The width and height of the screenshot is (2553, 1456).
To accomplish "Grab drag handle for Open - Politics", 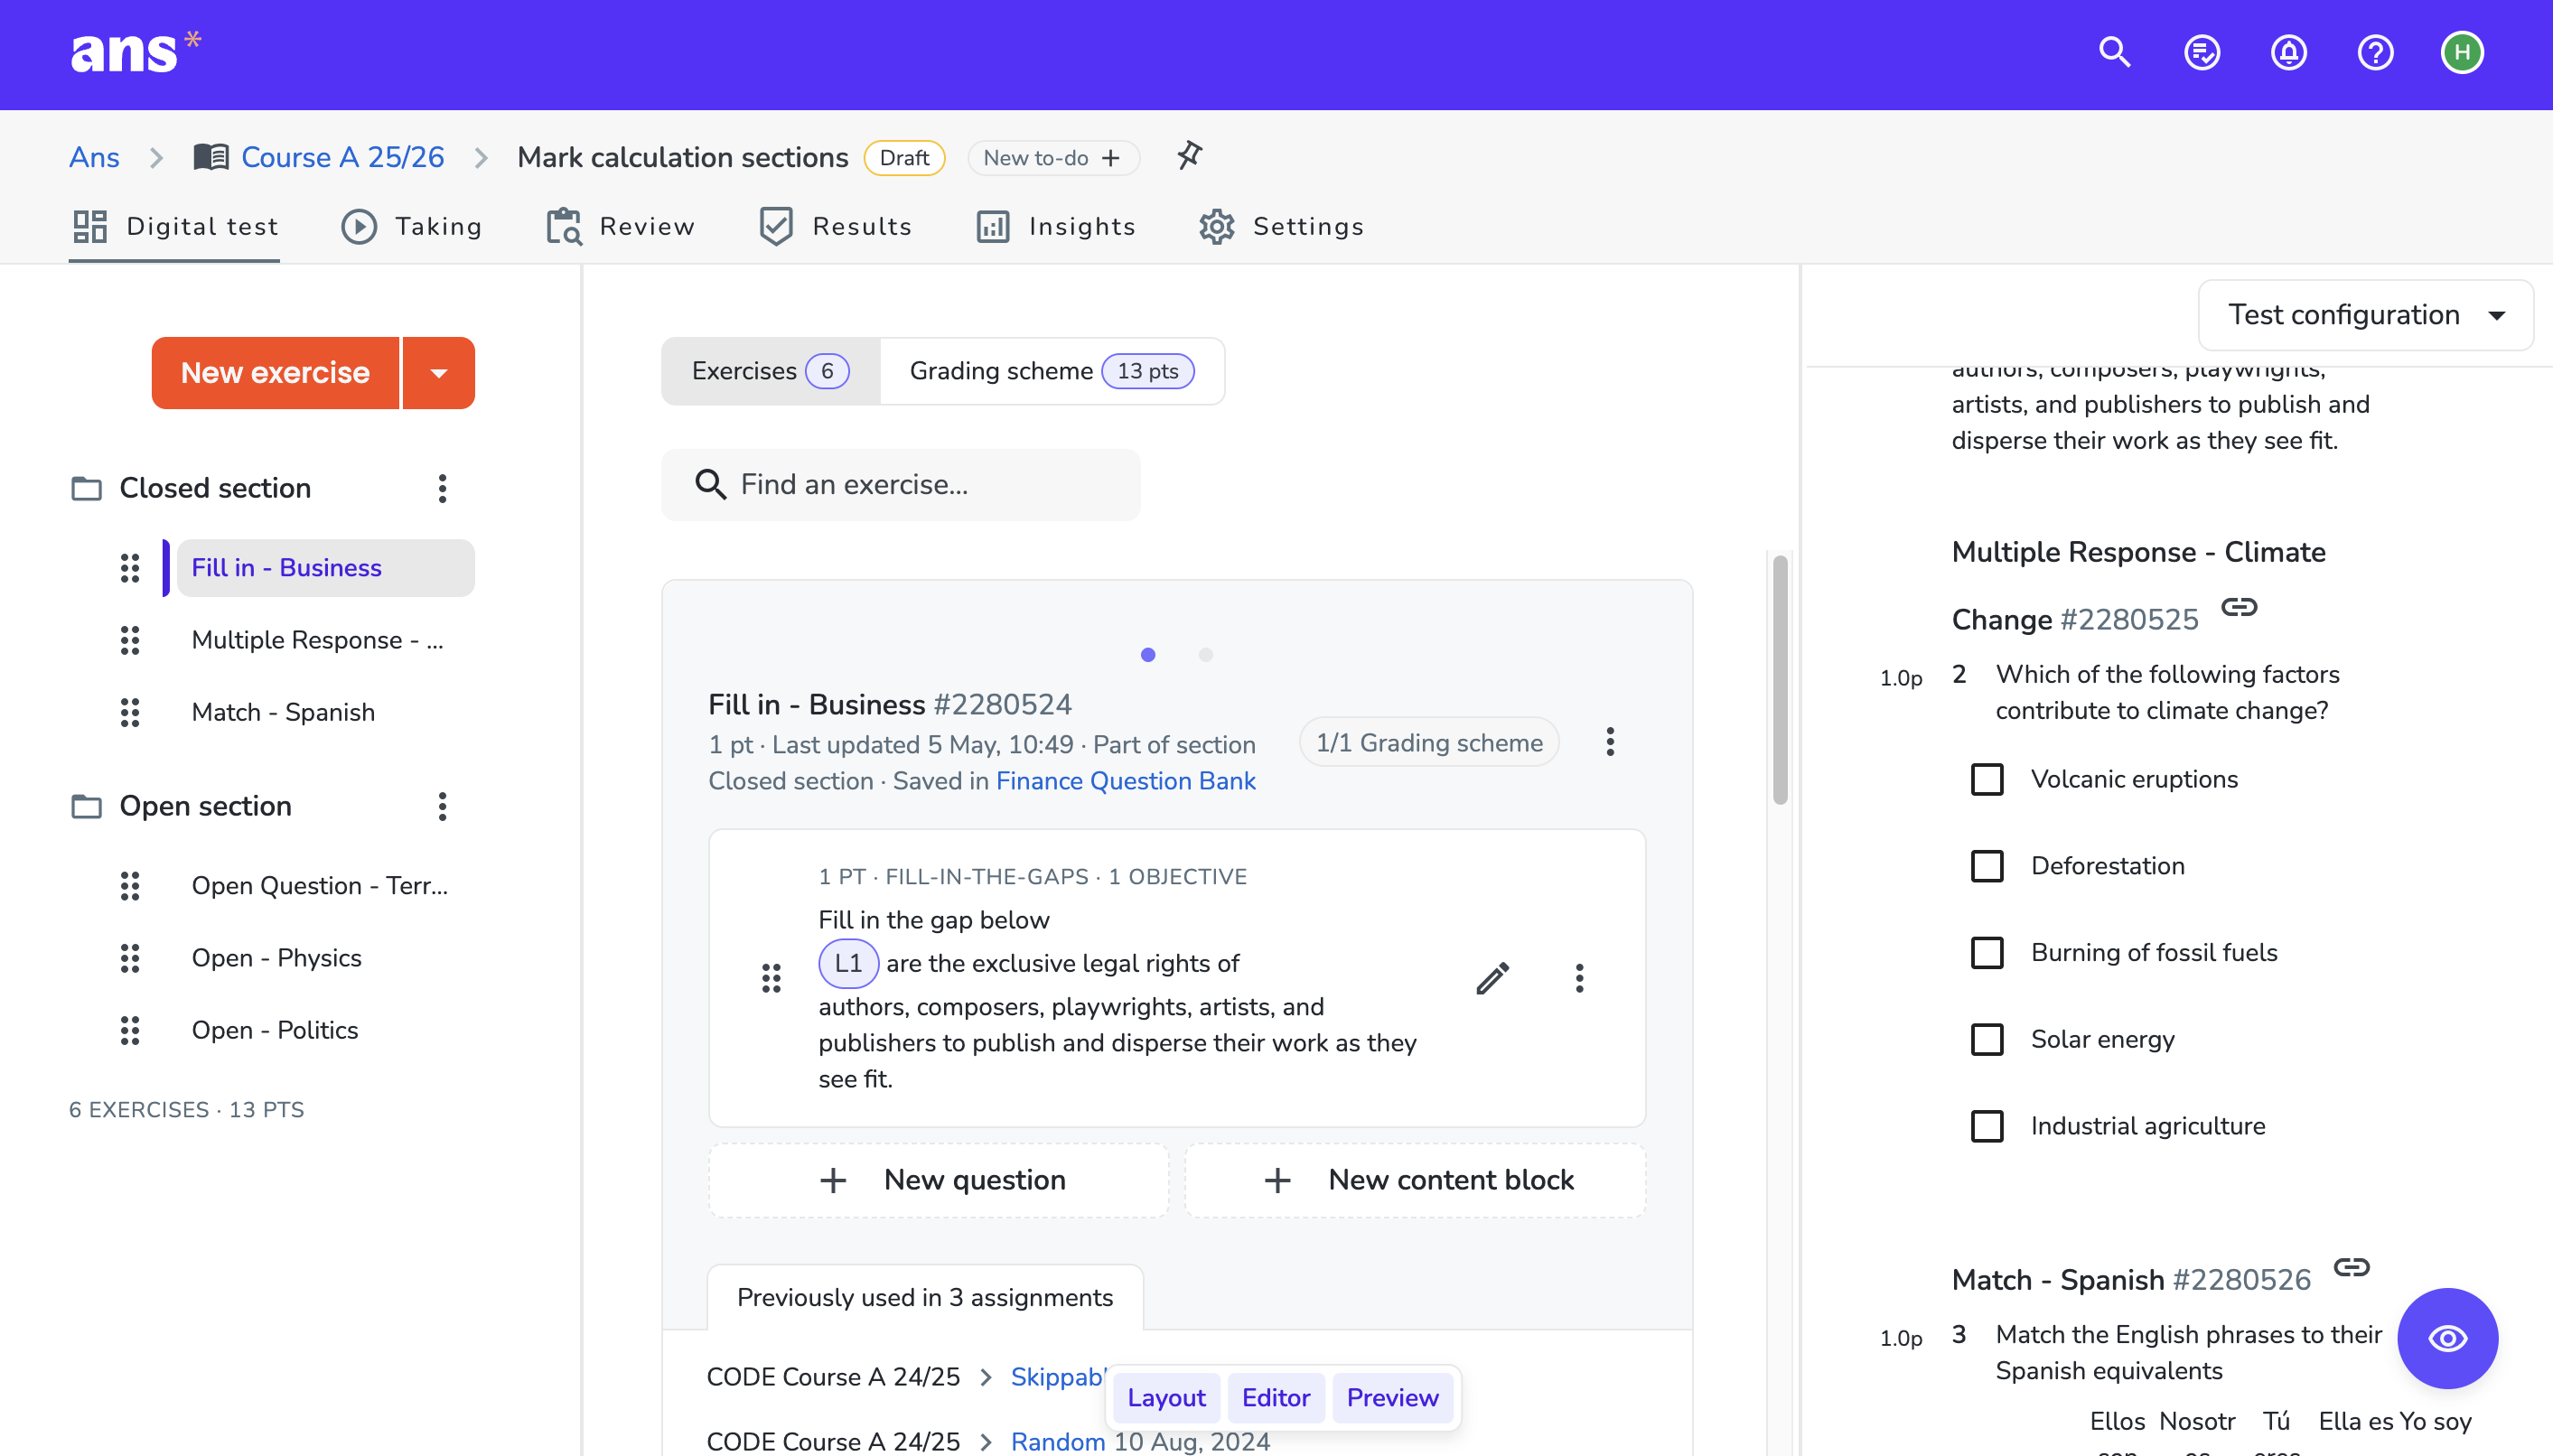I will click(x=130, y=1030).
